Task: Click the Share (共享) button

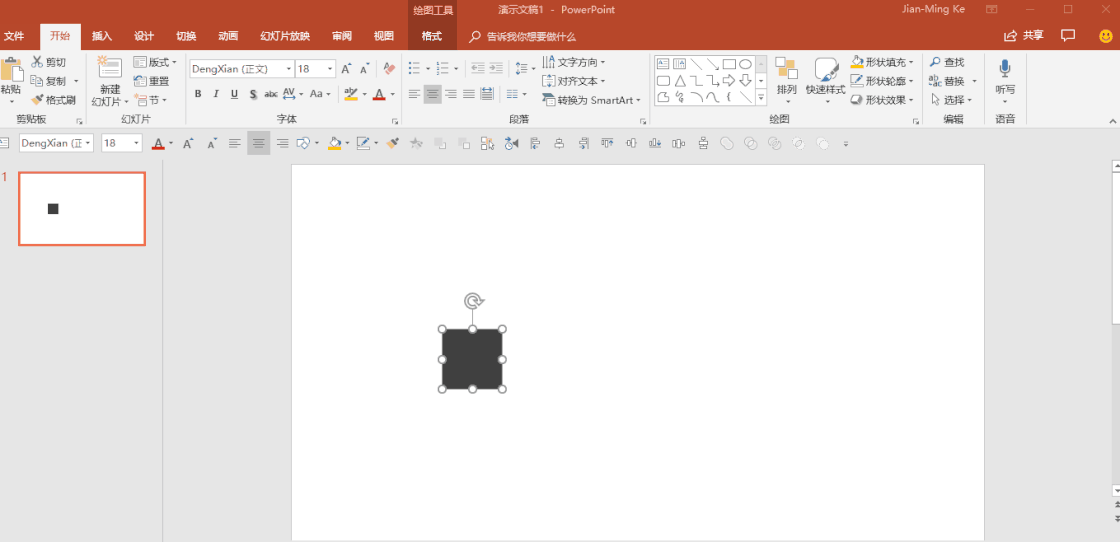Action: point(1024,35)
